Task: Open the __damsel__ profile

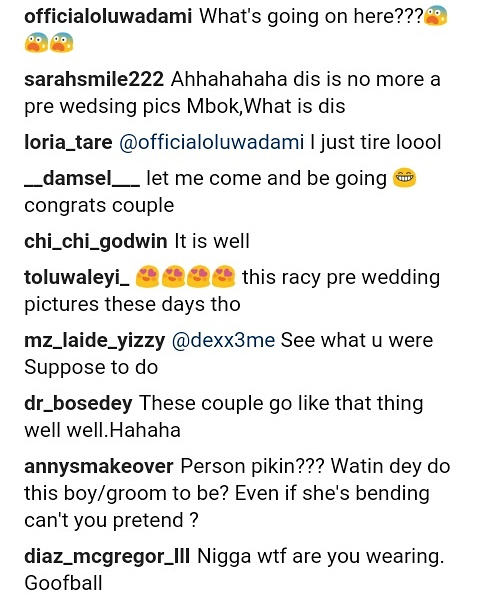Action: (x=82, y=178)
